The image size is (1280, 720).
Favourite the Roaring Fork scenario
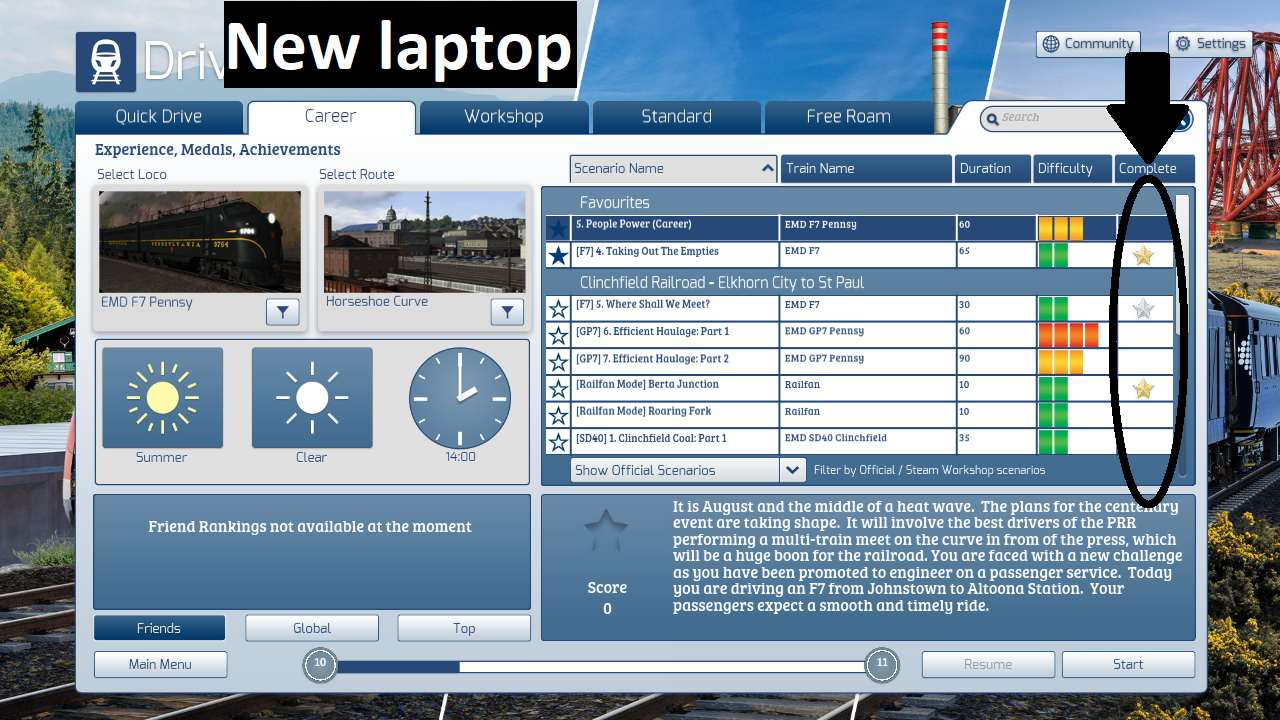coord(558,415)
